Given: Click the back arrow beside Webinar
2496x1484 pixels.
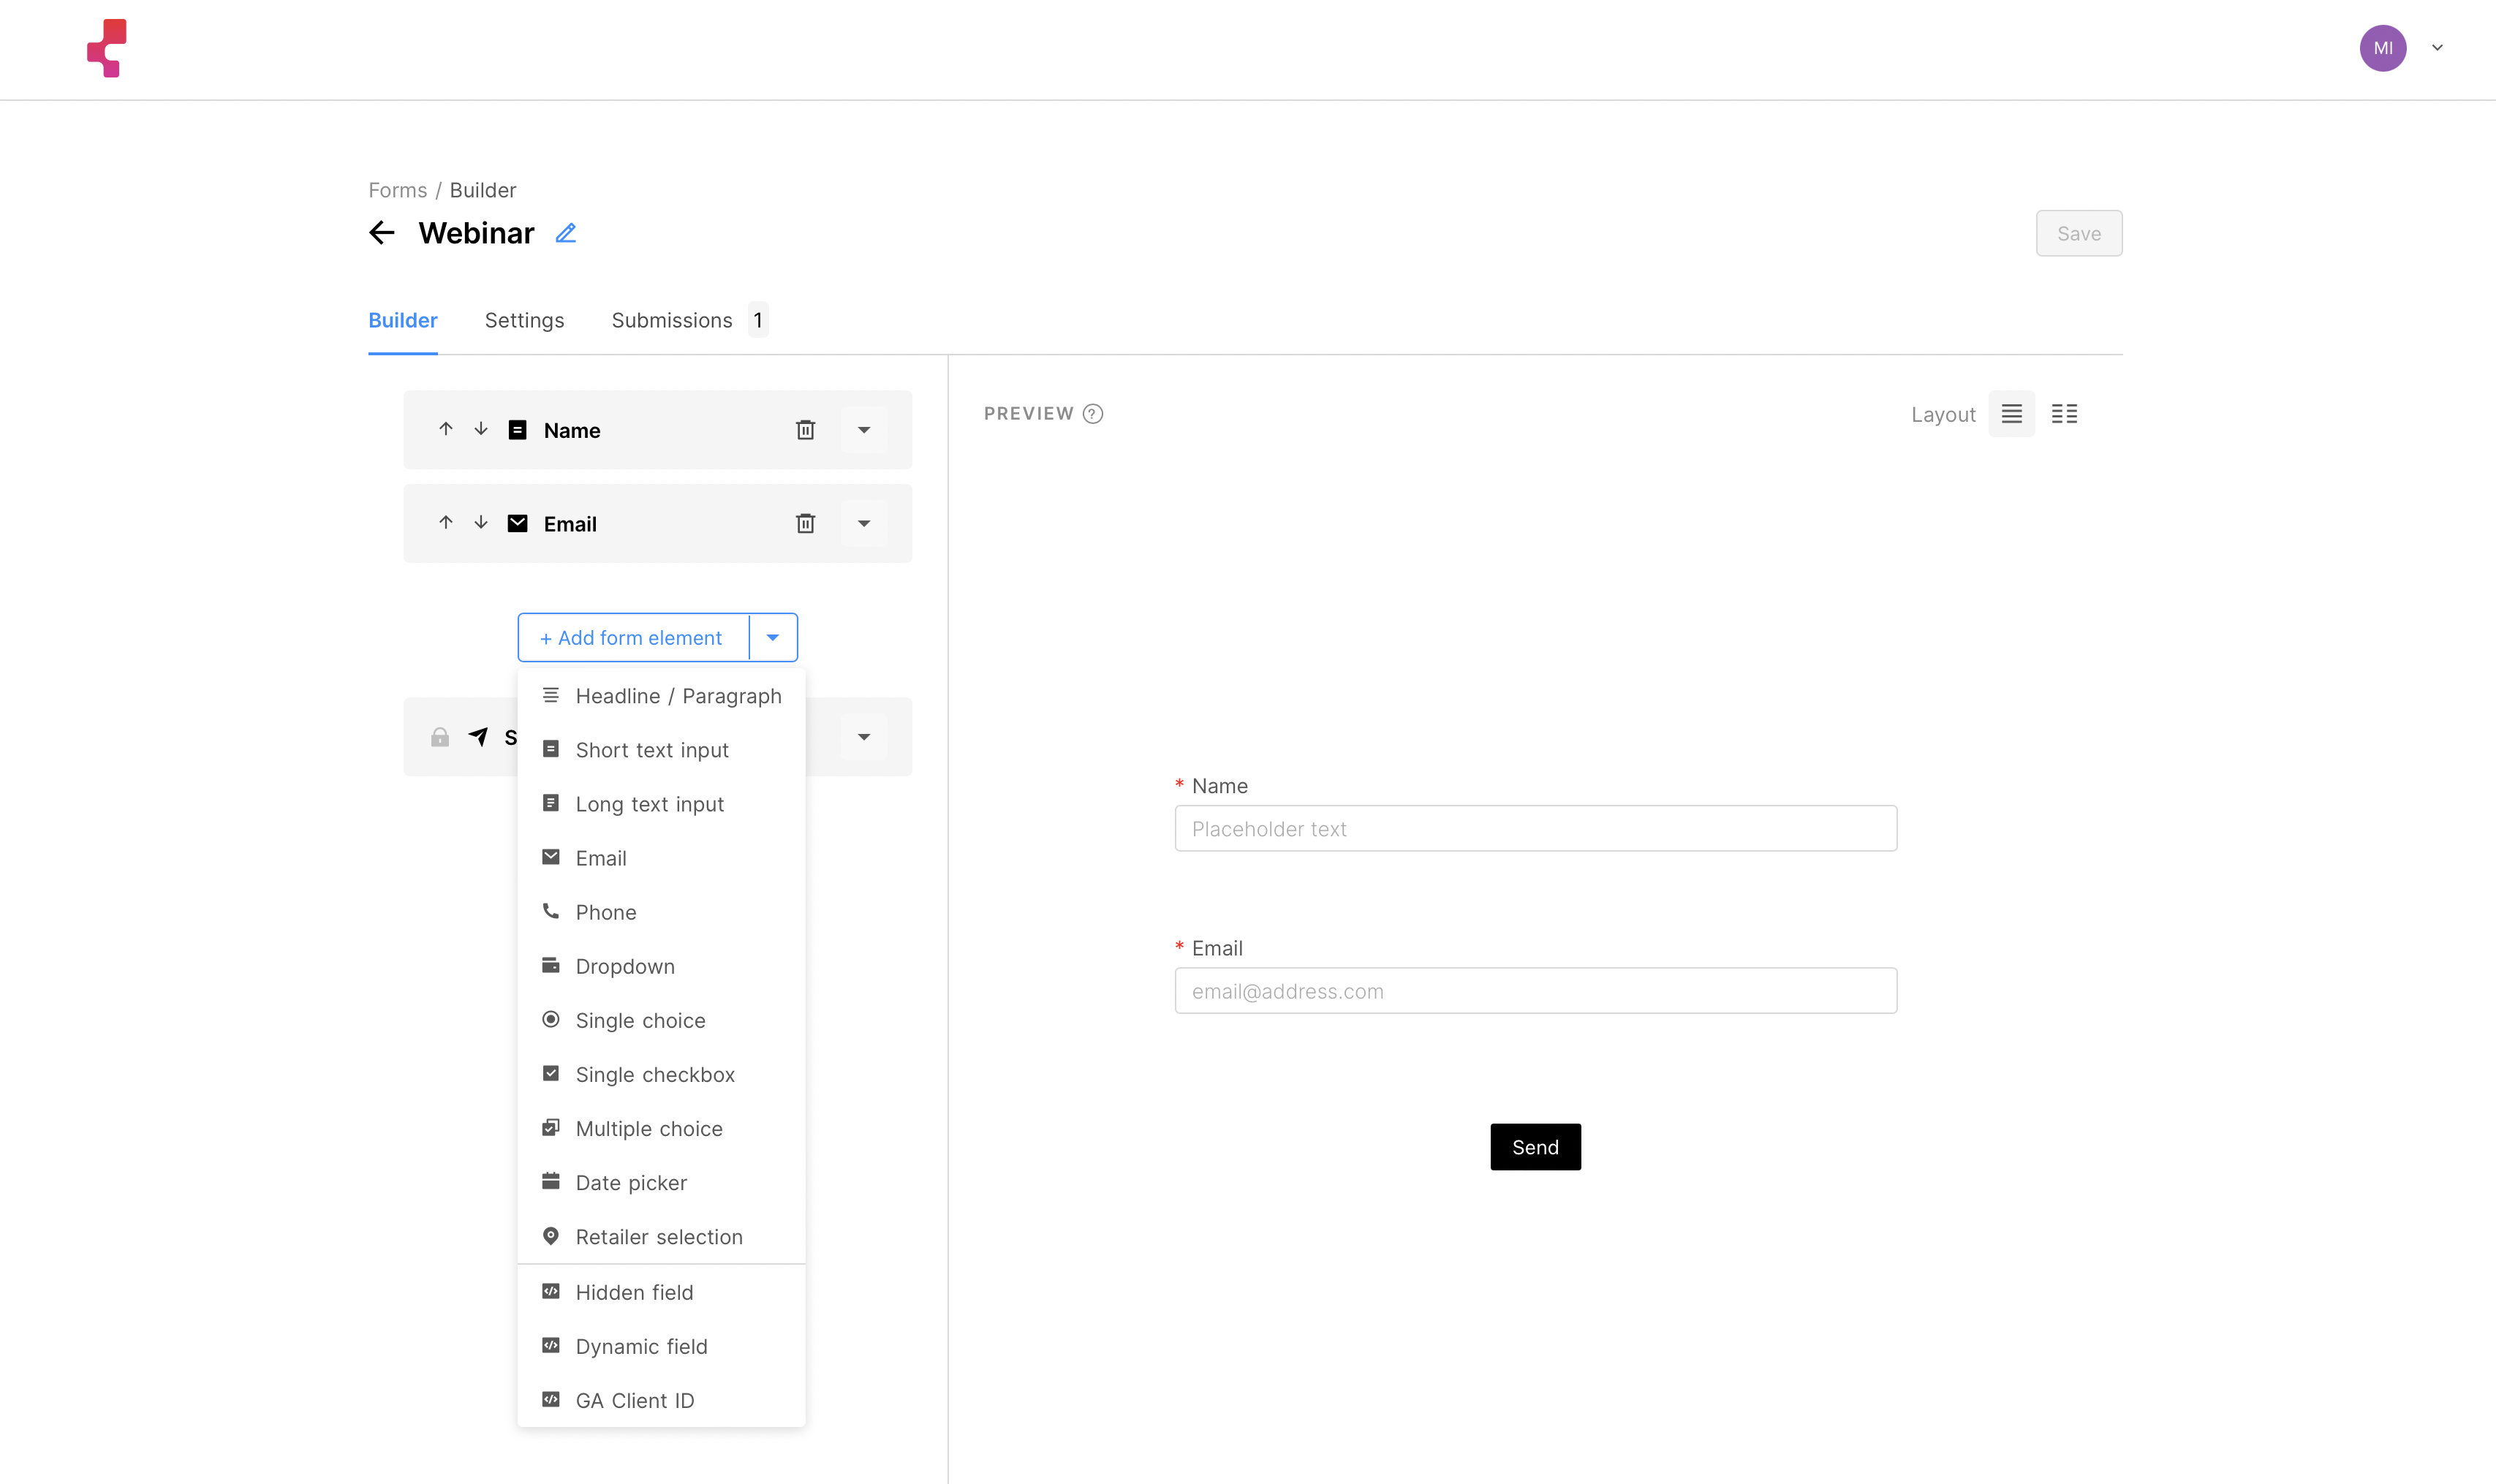Looking at the screenshot, I should (382, 233).
